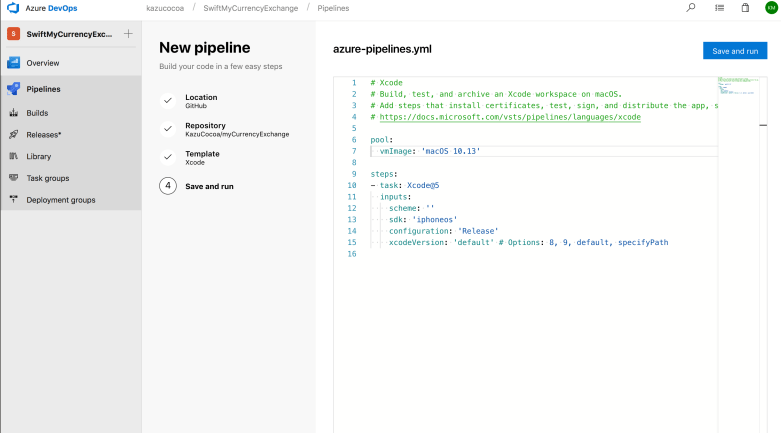This screenshot has width=781, height=433.
Task: Click the 'Build, test, and archive' comment
Action: 496,94
